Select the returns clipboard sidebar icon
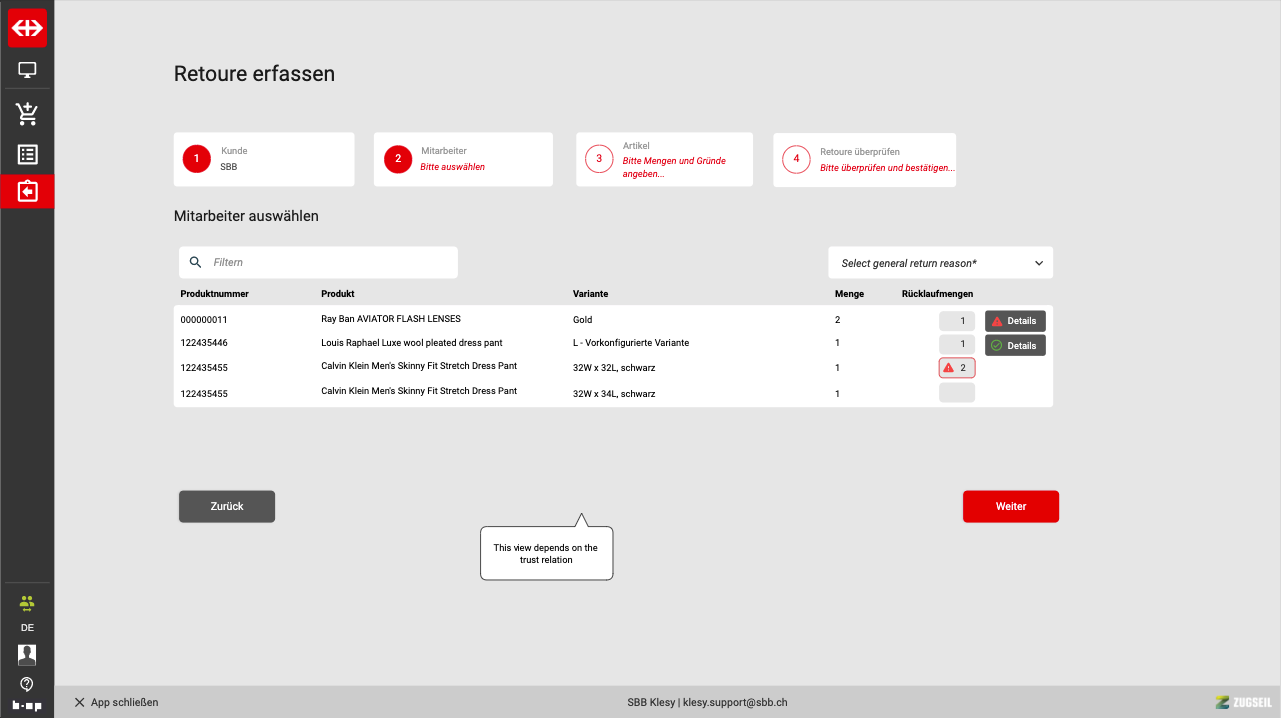 click(x=27, y=191)
